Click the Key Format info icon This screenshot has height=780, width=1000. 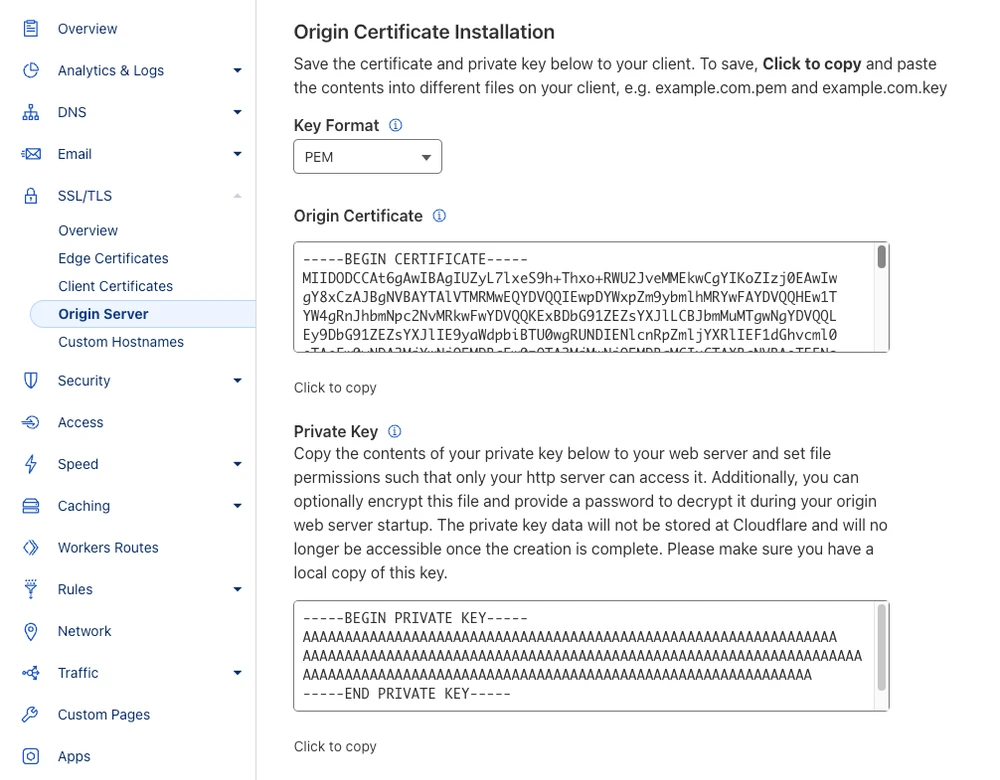395,126
